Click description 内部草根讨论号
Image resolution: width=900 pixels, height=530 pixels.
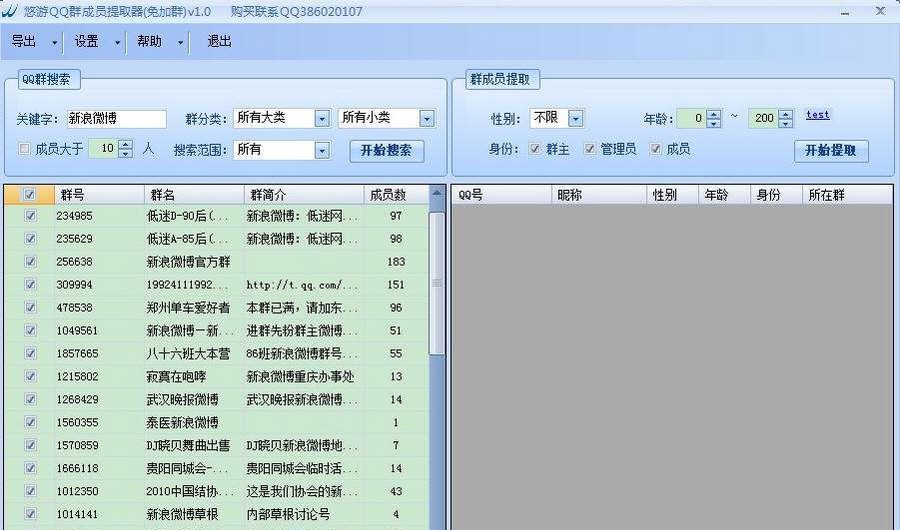point(288,514)
